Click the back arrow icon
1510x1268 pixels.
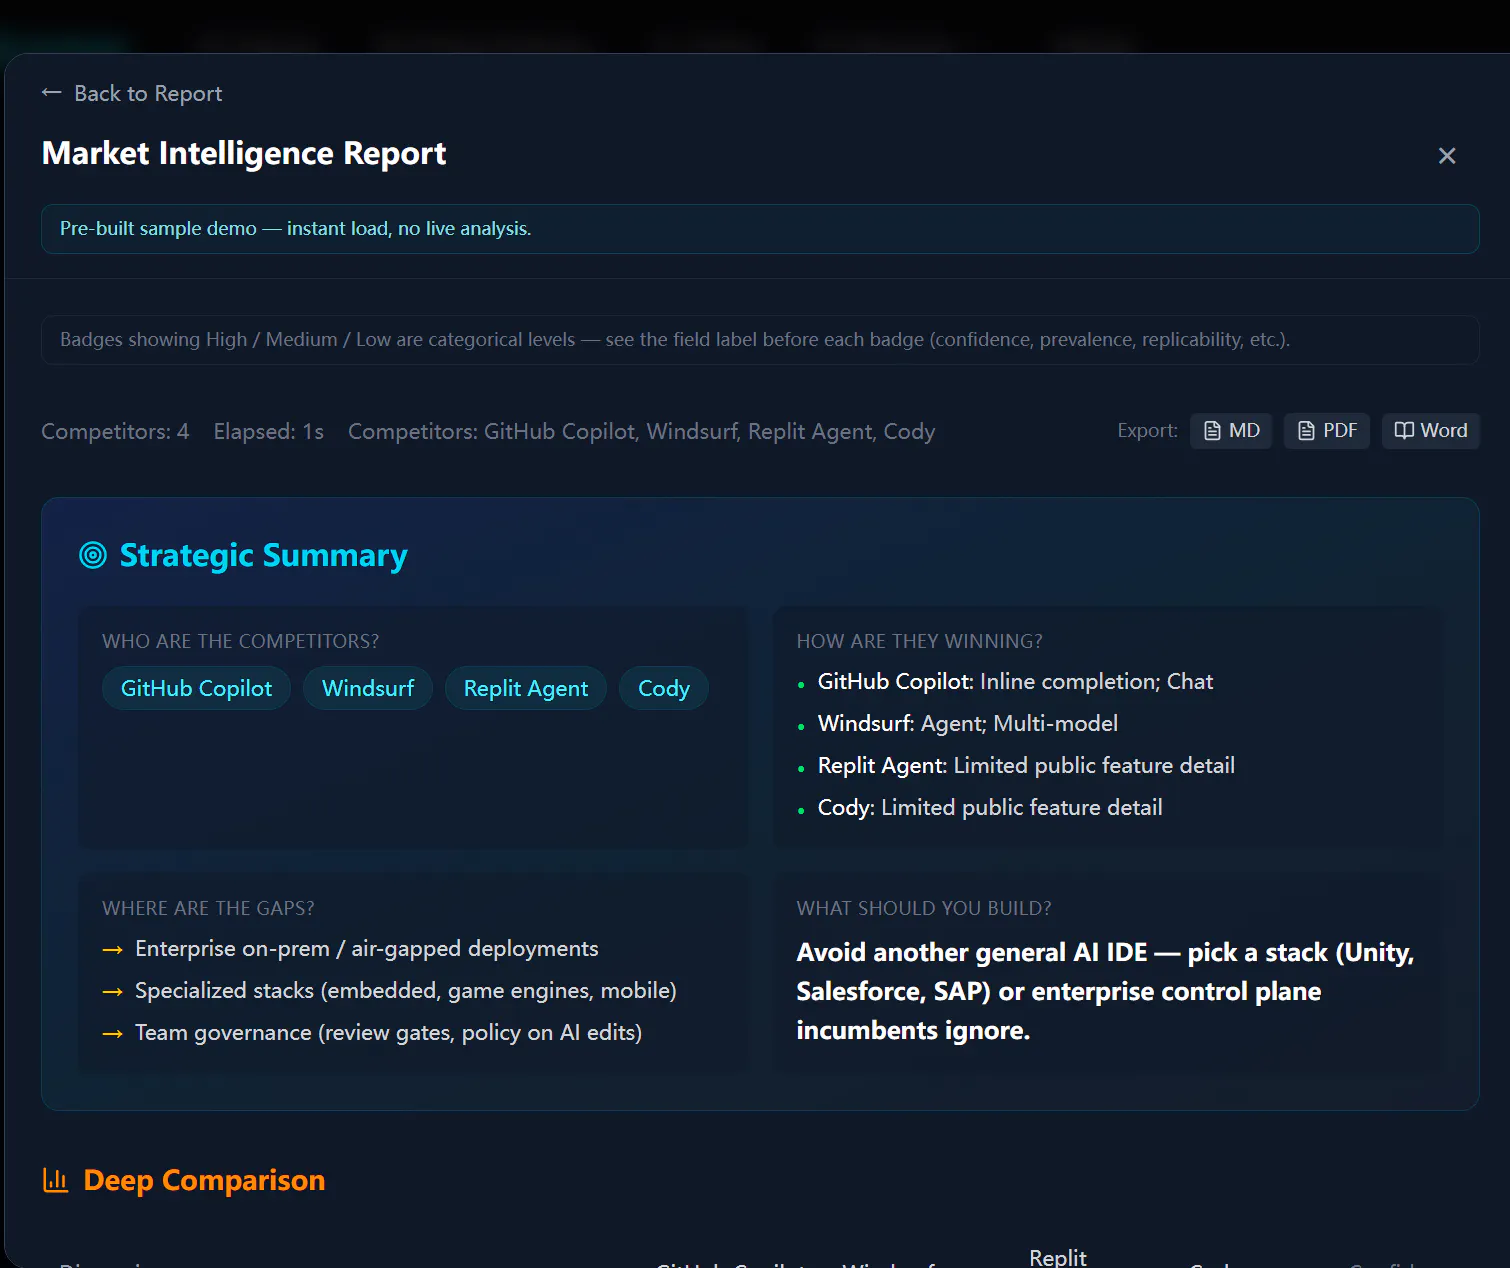click(52, 92)
